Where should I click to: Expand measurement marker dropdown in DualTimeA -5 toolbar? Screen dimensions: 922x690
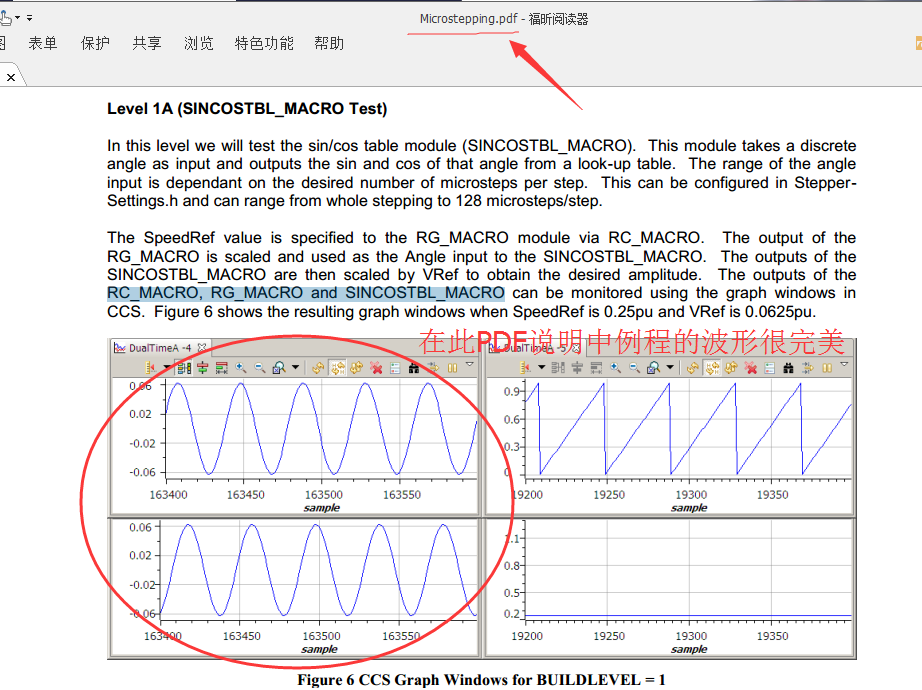click(542, 368)
